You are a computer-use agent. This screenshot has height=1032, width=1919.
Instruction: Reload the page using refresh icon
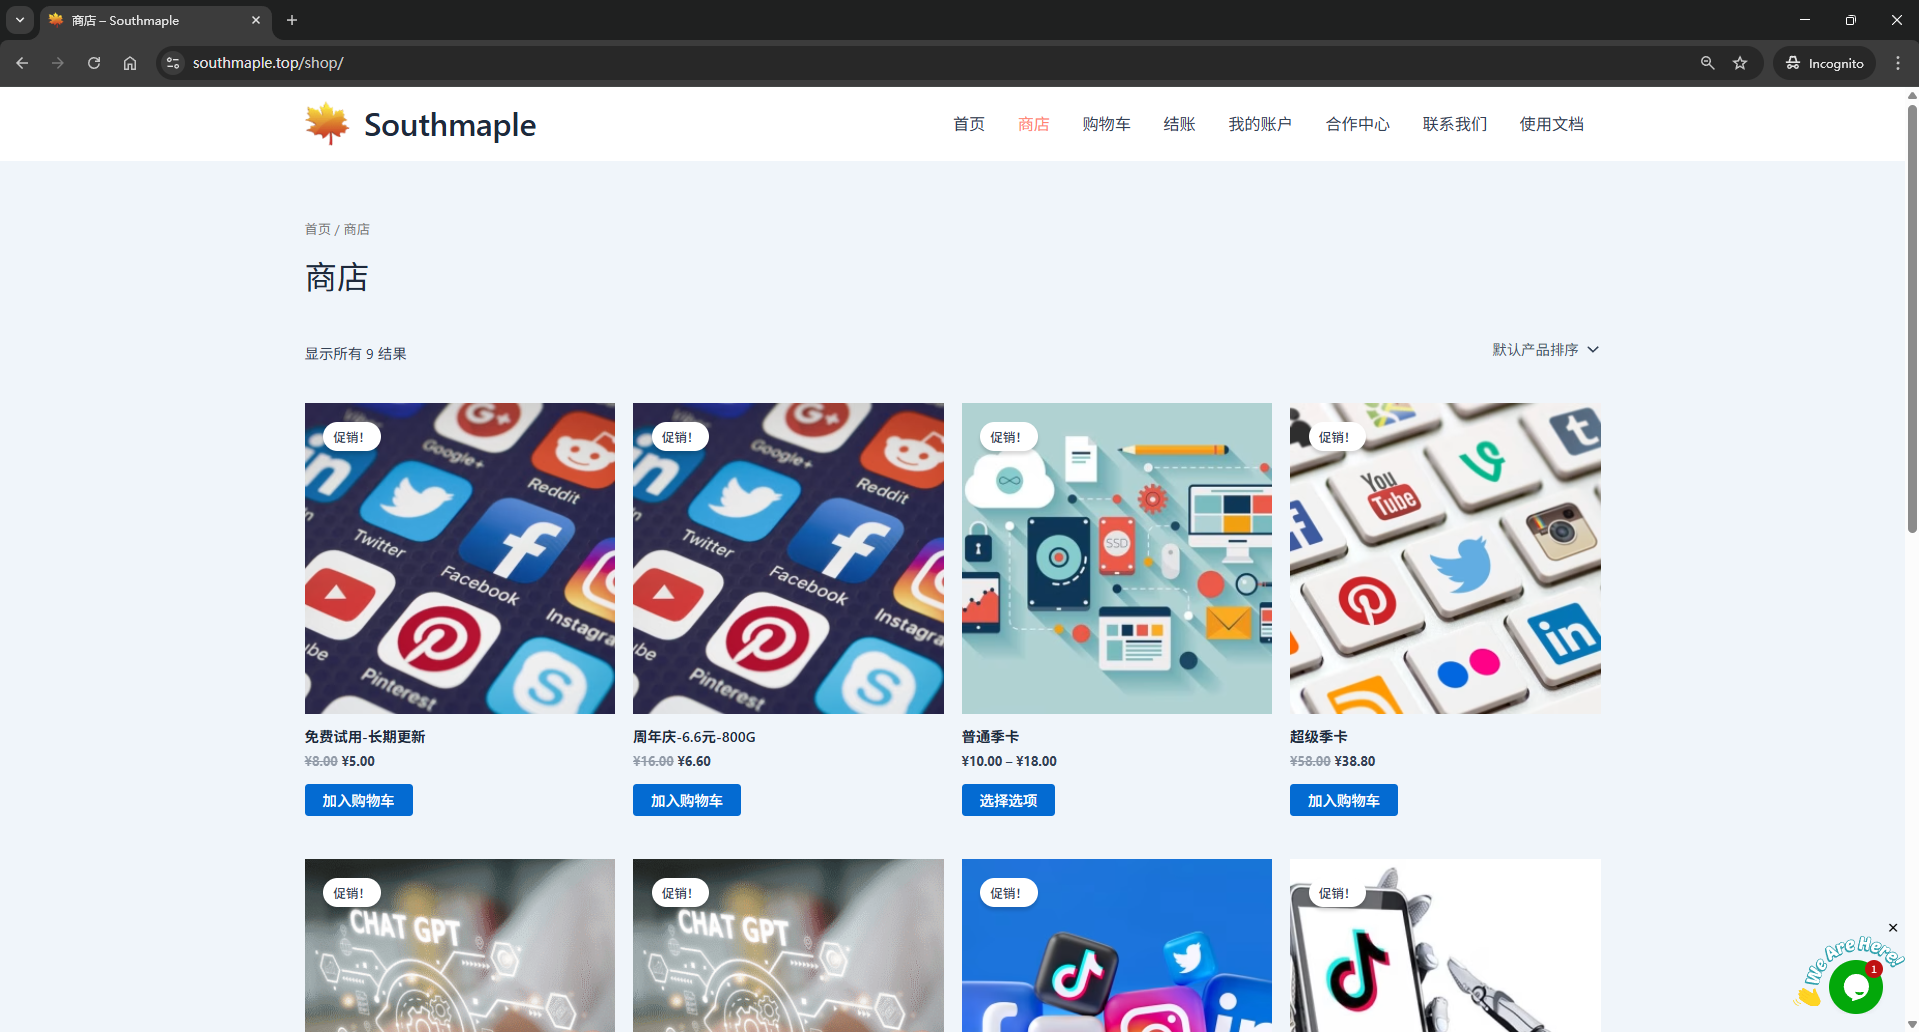click(94, 63)
